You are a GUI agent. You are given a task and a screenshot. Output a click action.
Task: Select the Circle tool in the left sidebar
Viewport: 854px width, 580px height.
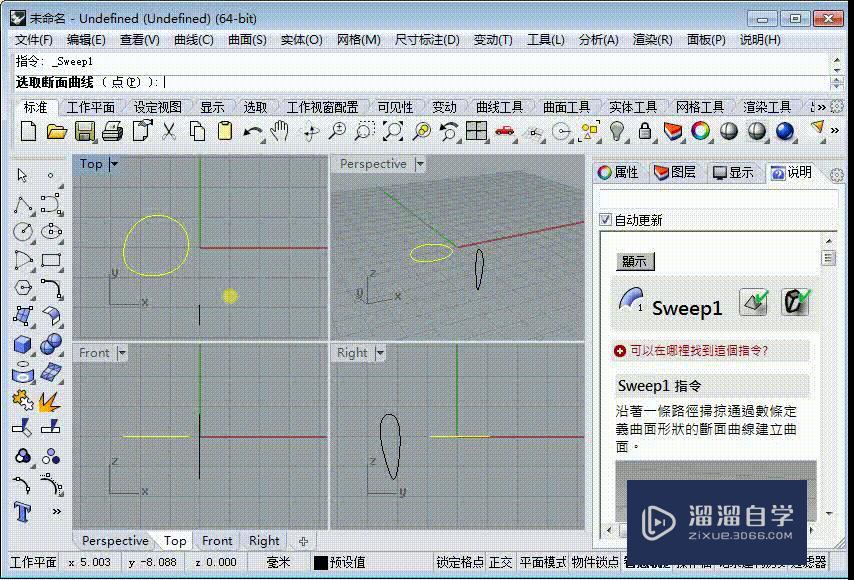point(23,231)
